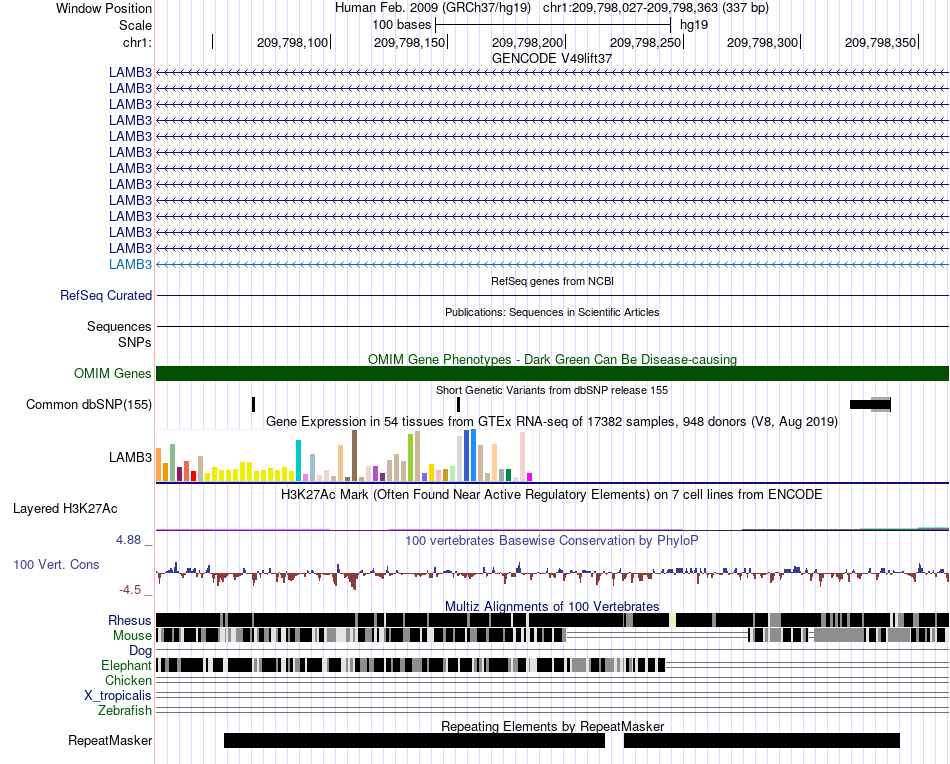
Task: Select the Rhesus alignment row label
Action: click(130, 620)
